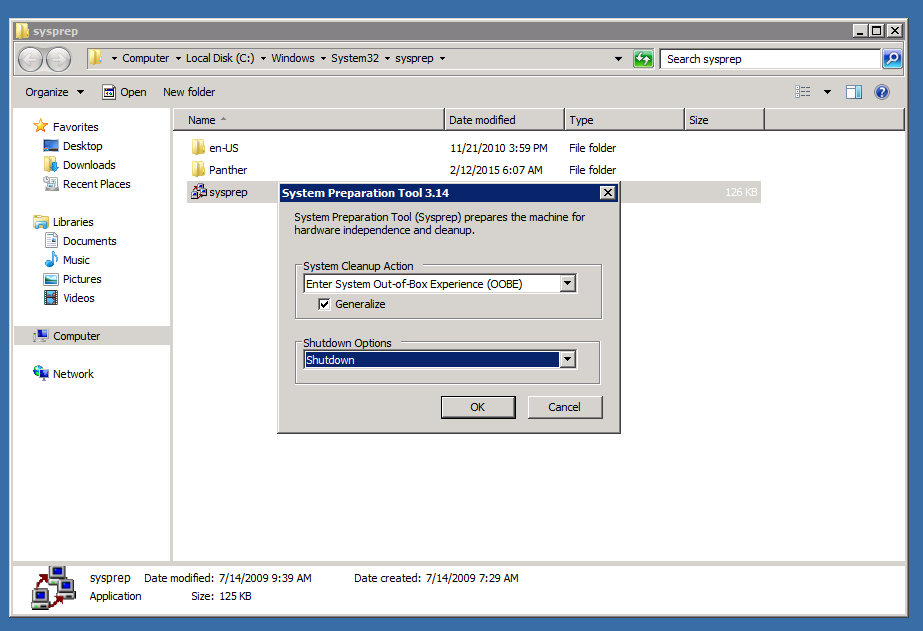This screenshot has width=923, height=631.
Task: Click the folder icon in address bar
Action: click(x=96, y=58)
